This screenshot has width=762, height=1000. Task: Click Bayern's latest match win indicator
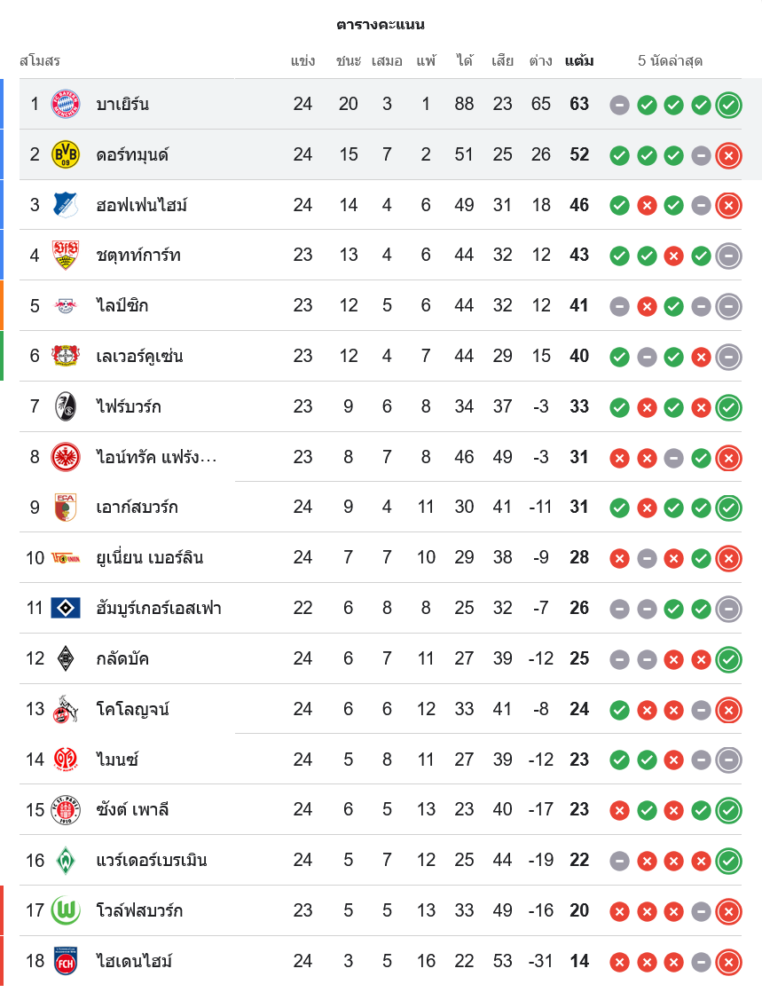pyautogui.click(x=729, y=104)
